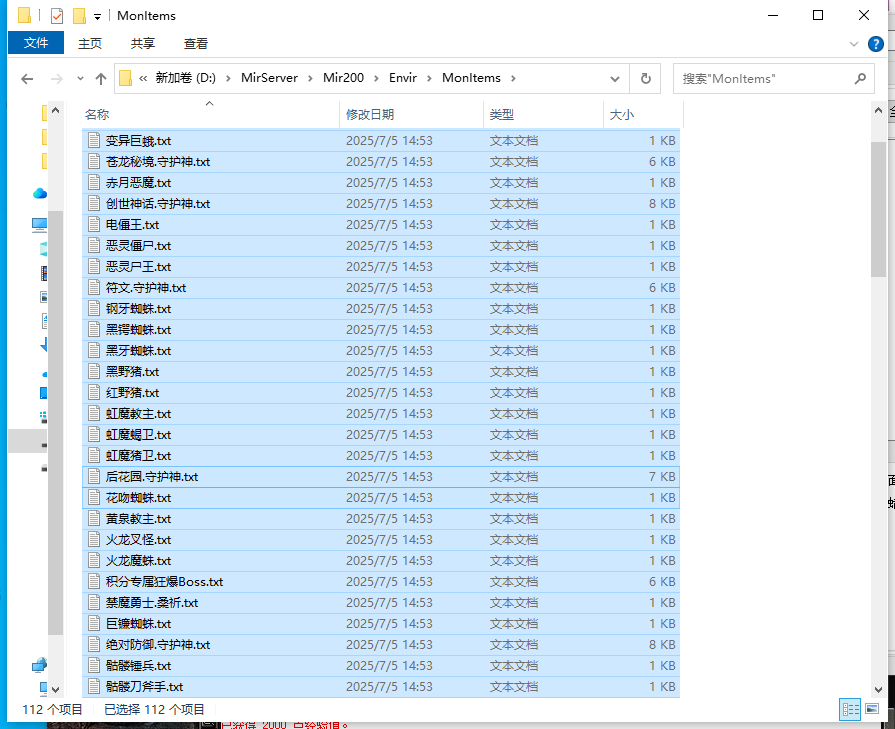
Task: Click the file icon of 电僵王.txt
Action: [94, 224]
